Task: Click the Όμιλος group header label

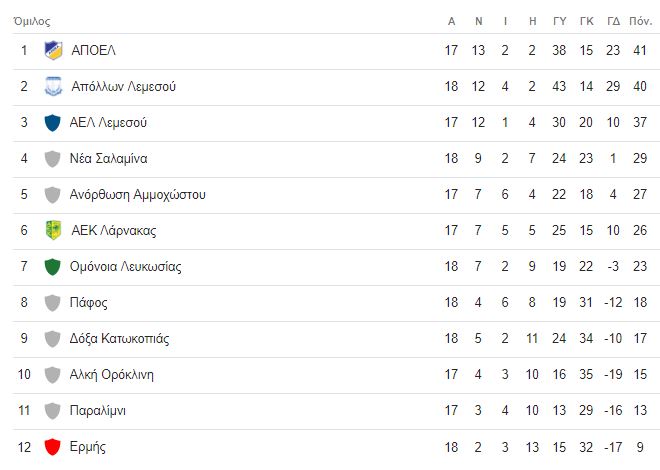Action: coord(32,21)
